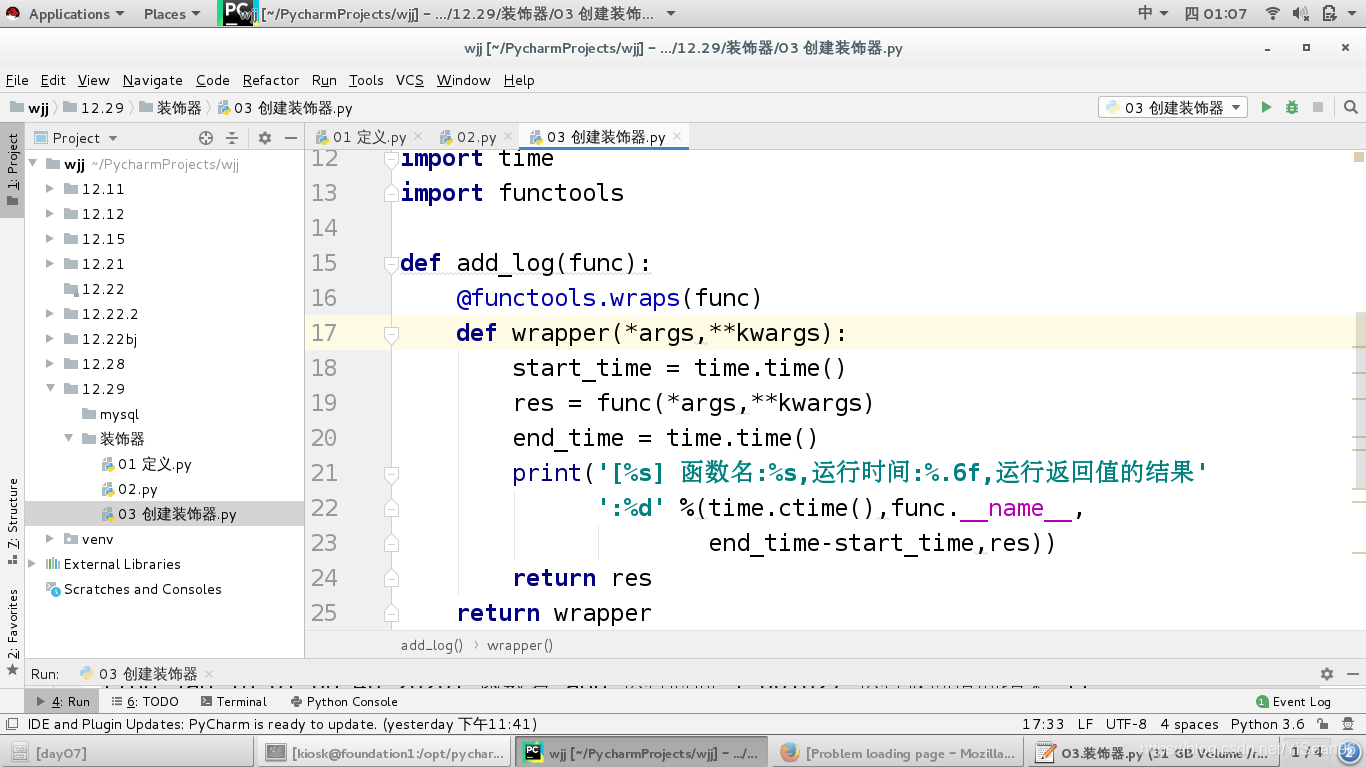Close the 03 创建装饰器 Run tab
Image resolution: width=1366 pixels, height=768 pixels.
[x=208, y=674]
